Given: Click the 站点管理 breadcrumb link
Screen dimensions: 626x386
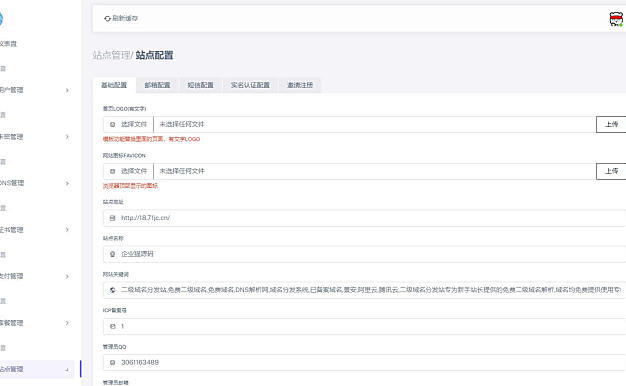Looking at the screenshot, I should 111,55.
